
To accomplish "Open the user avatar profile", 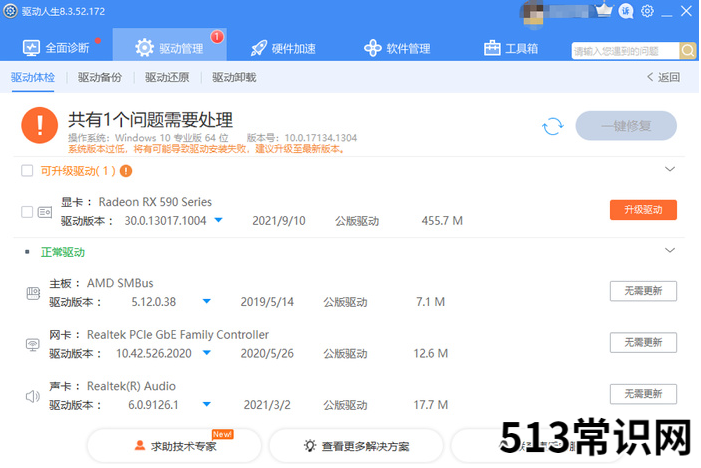I will tap(534, 14).
